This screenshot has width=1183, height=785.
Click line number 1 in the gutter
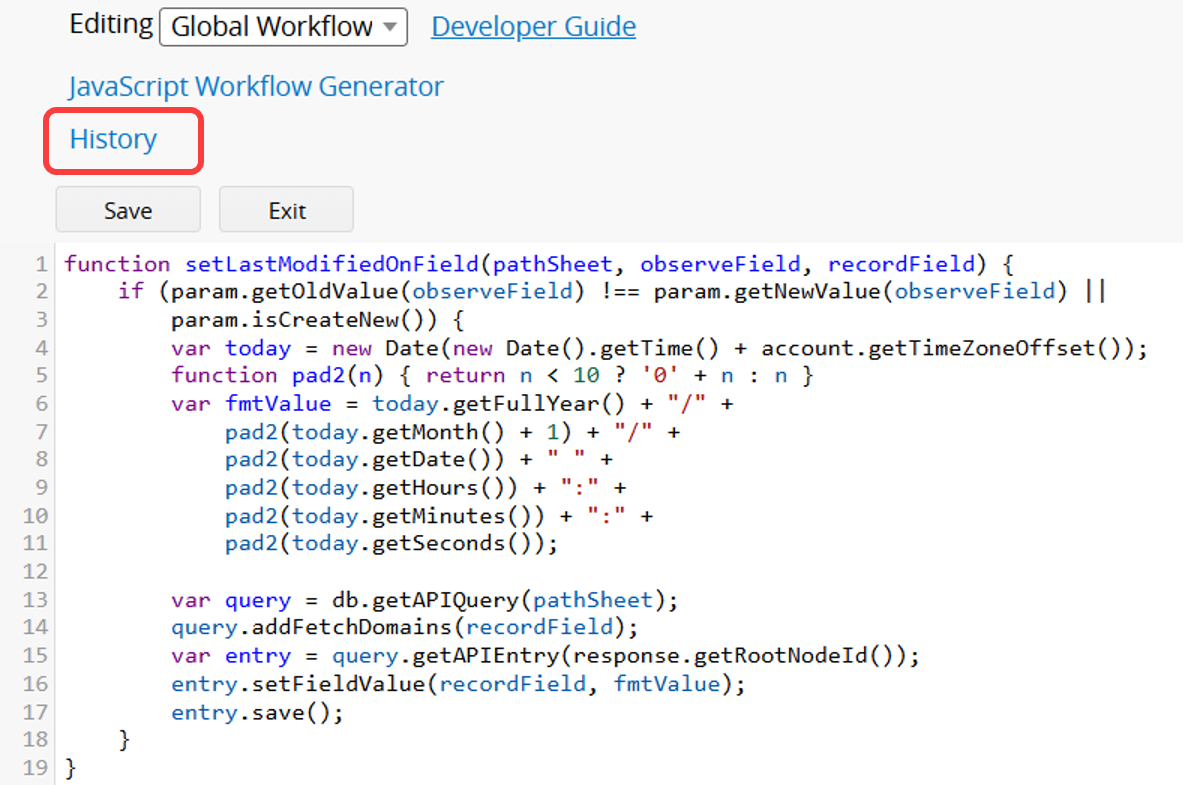pos(40,263)
